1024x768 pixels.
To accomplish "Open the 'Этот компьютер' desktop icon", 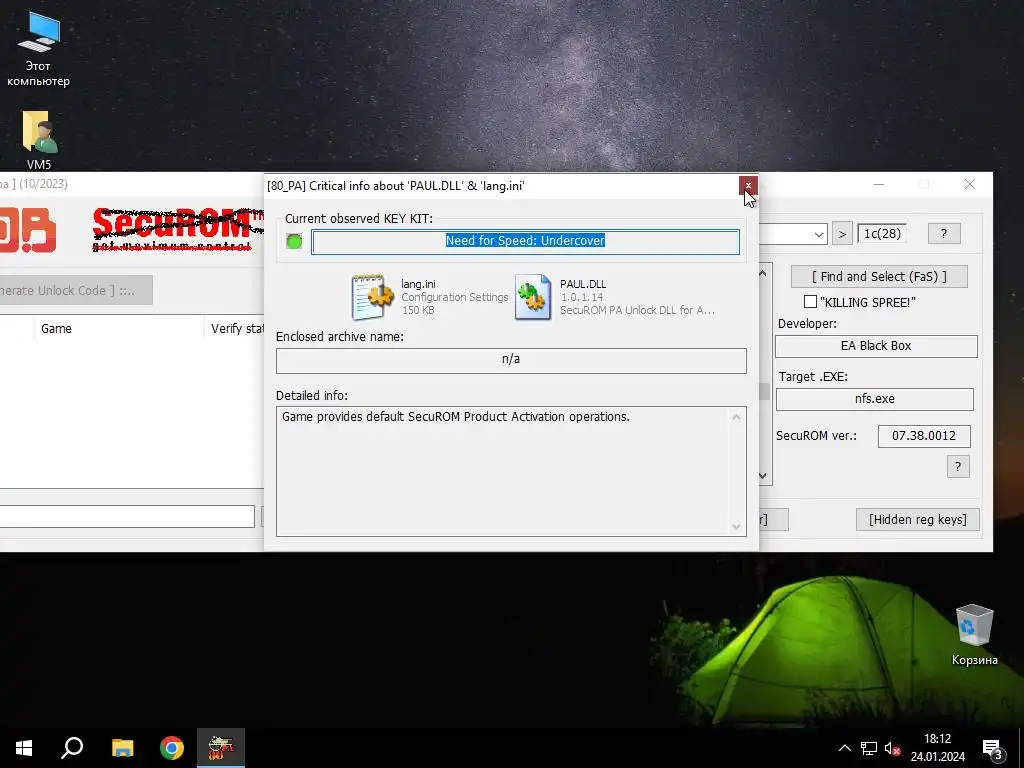I will click(39, 49).
